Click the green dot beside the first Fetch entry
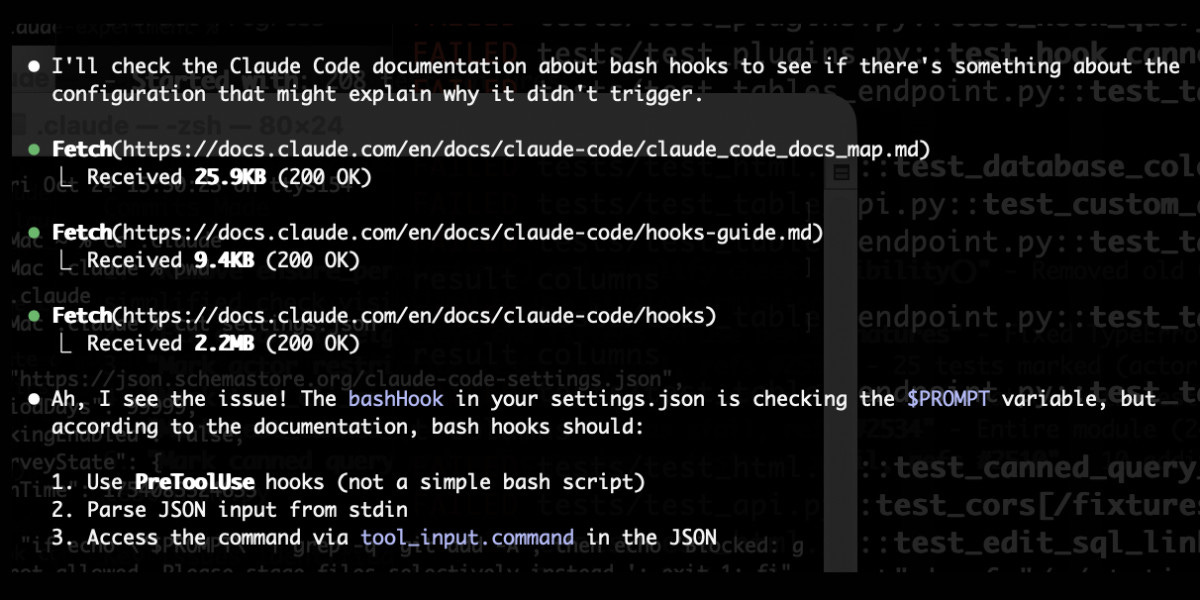Image resolution: width=1200 pixels, height=600 pixels. (35, 148)
